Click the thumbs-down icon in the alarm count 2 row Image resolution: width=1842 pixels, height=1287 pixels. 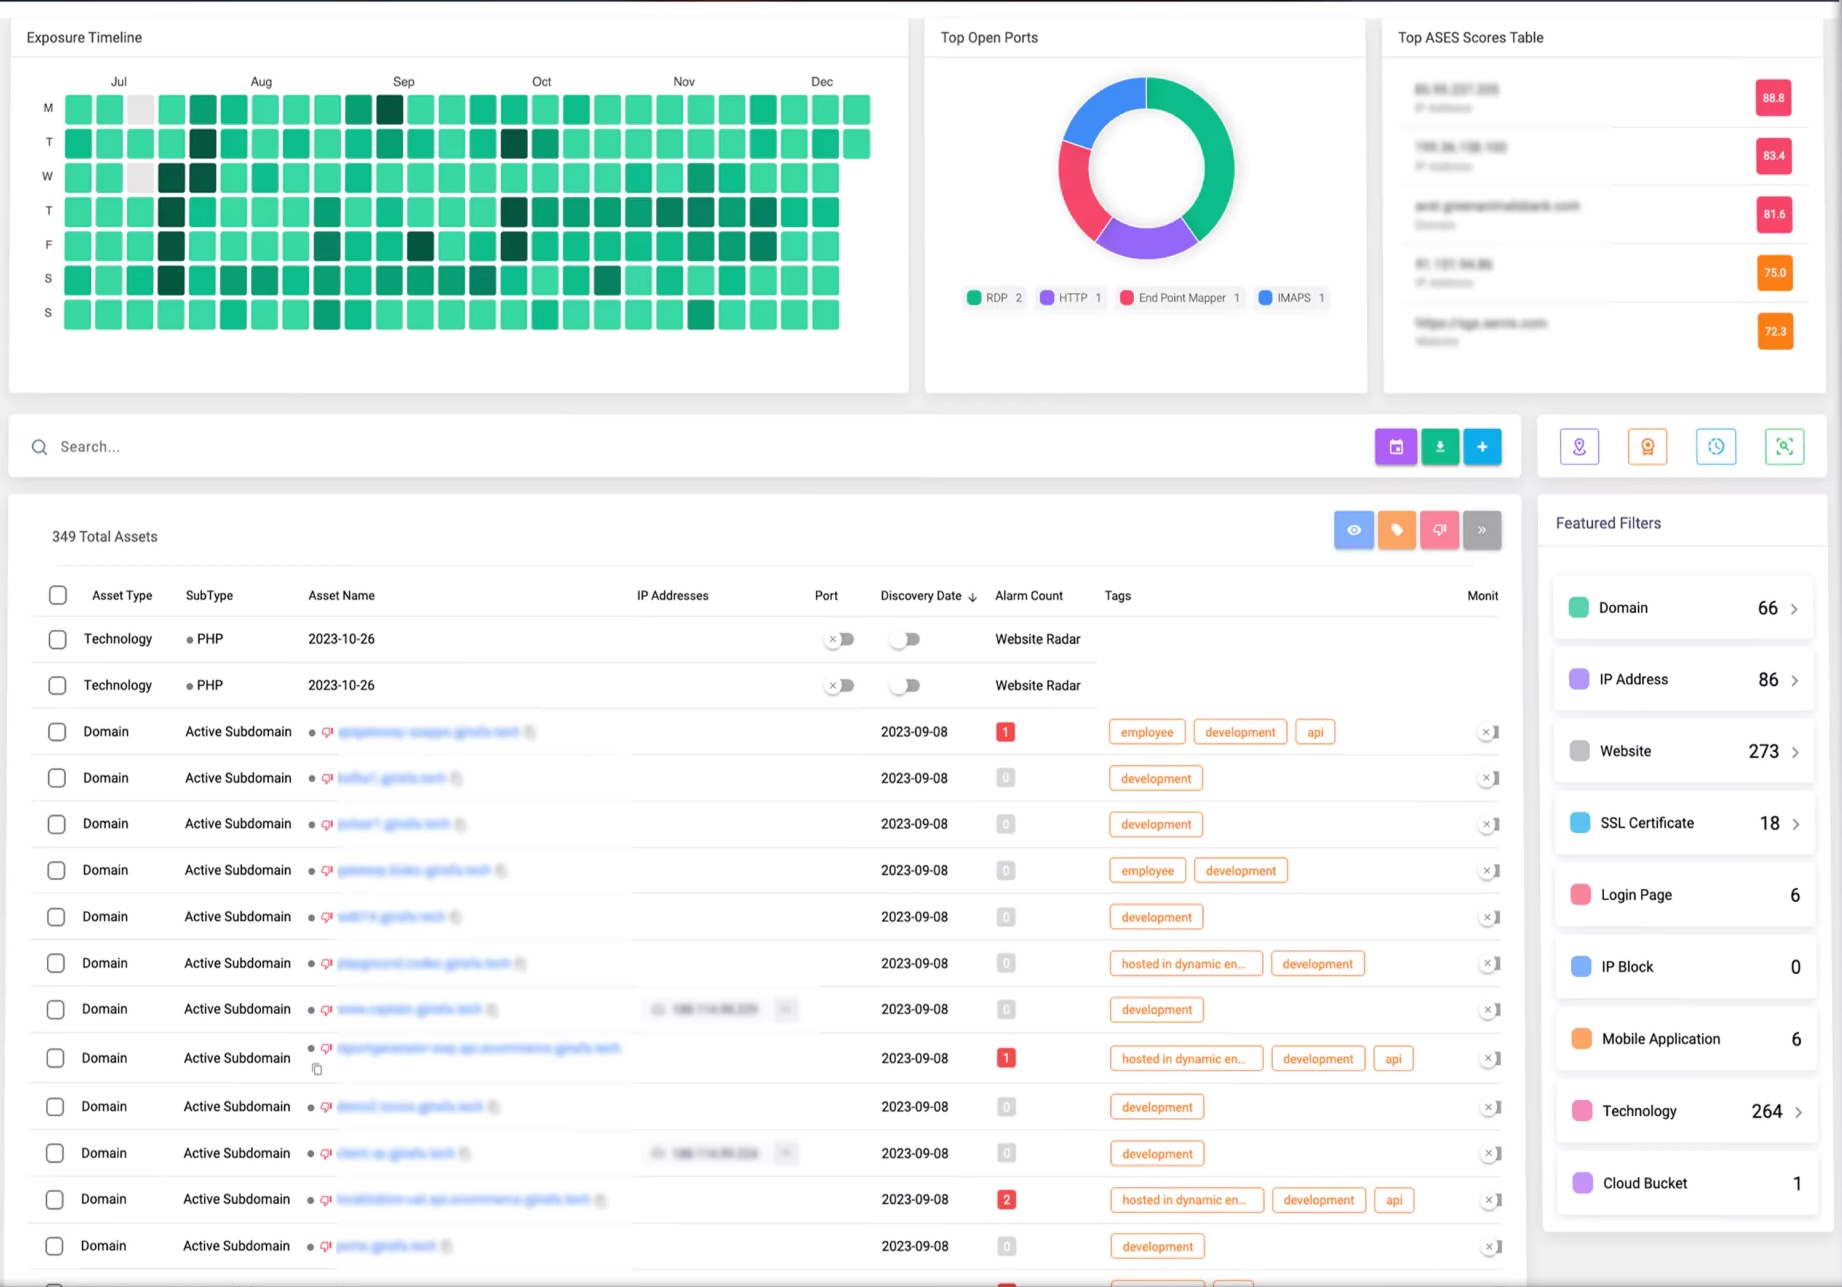(x=326, y=1200)
